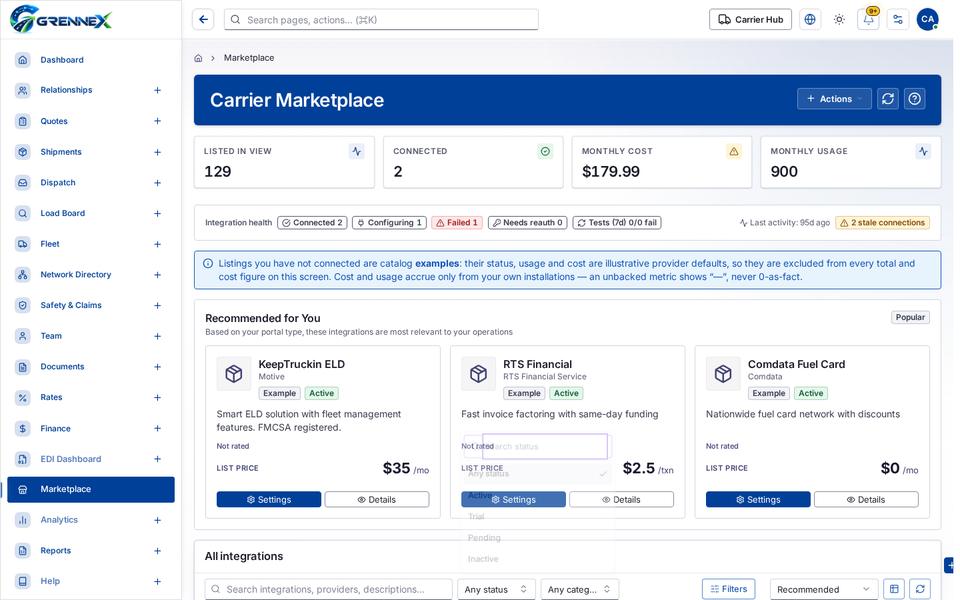Viewport: 960px width, 600px height.
Task: Open the Any status dropdown
Action: pyautogui.click(x=497, y=589)
